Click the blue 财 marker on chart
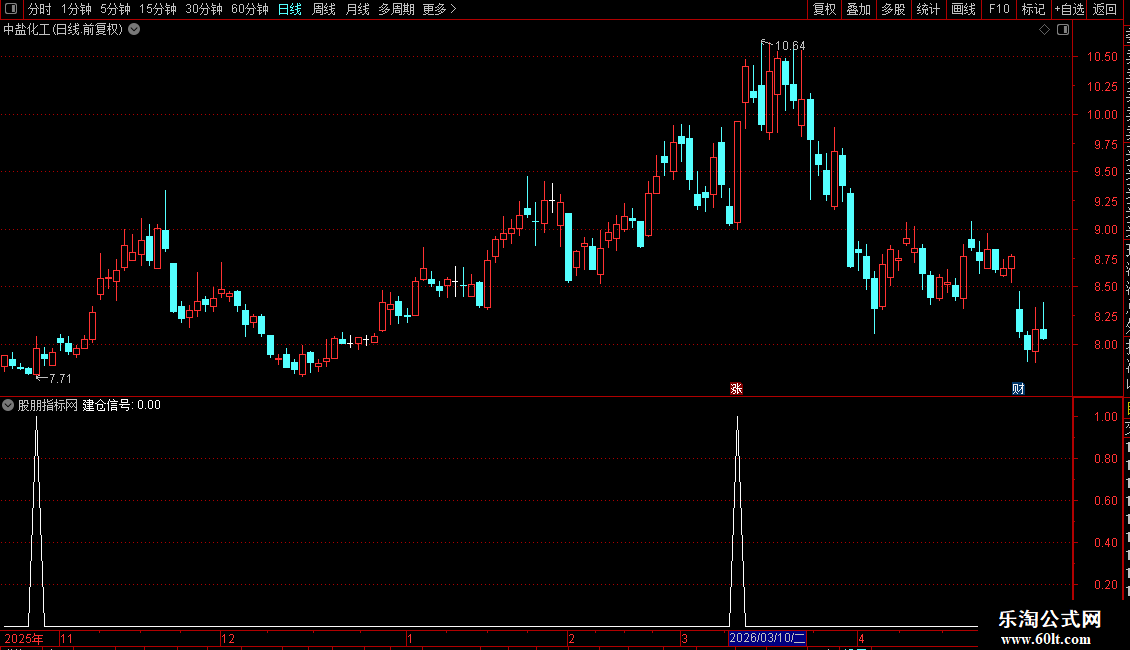This screenshot has height=650, width=1130. (1018, 388)
